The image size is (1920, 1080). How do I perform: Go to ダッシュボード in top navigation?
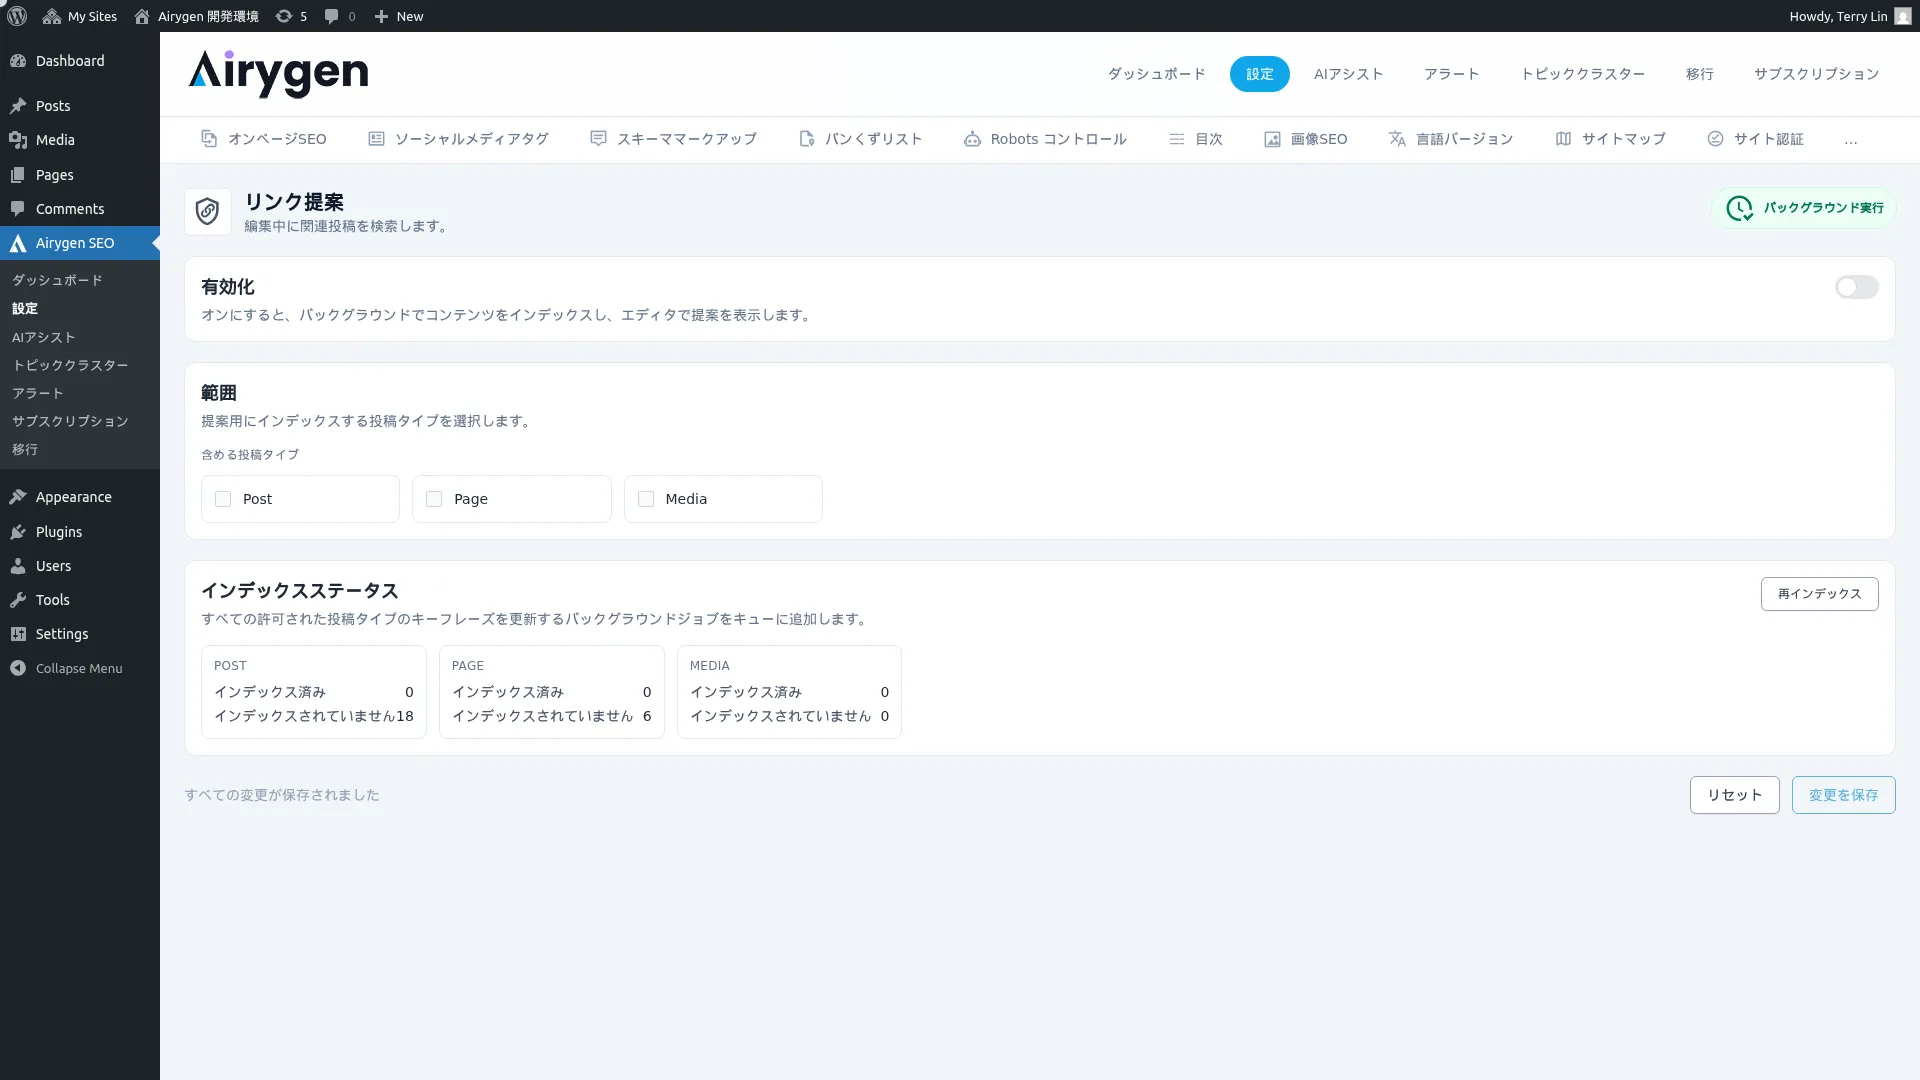pos(1156,74)
